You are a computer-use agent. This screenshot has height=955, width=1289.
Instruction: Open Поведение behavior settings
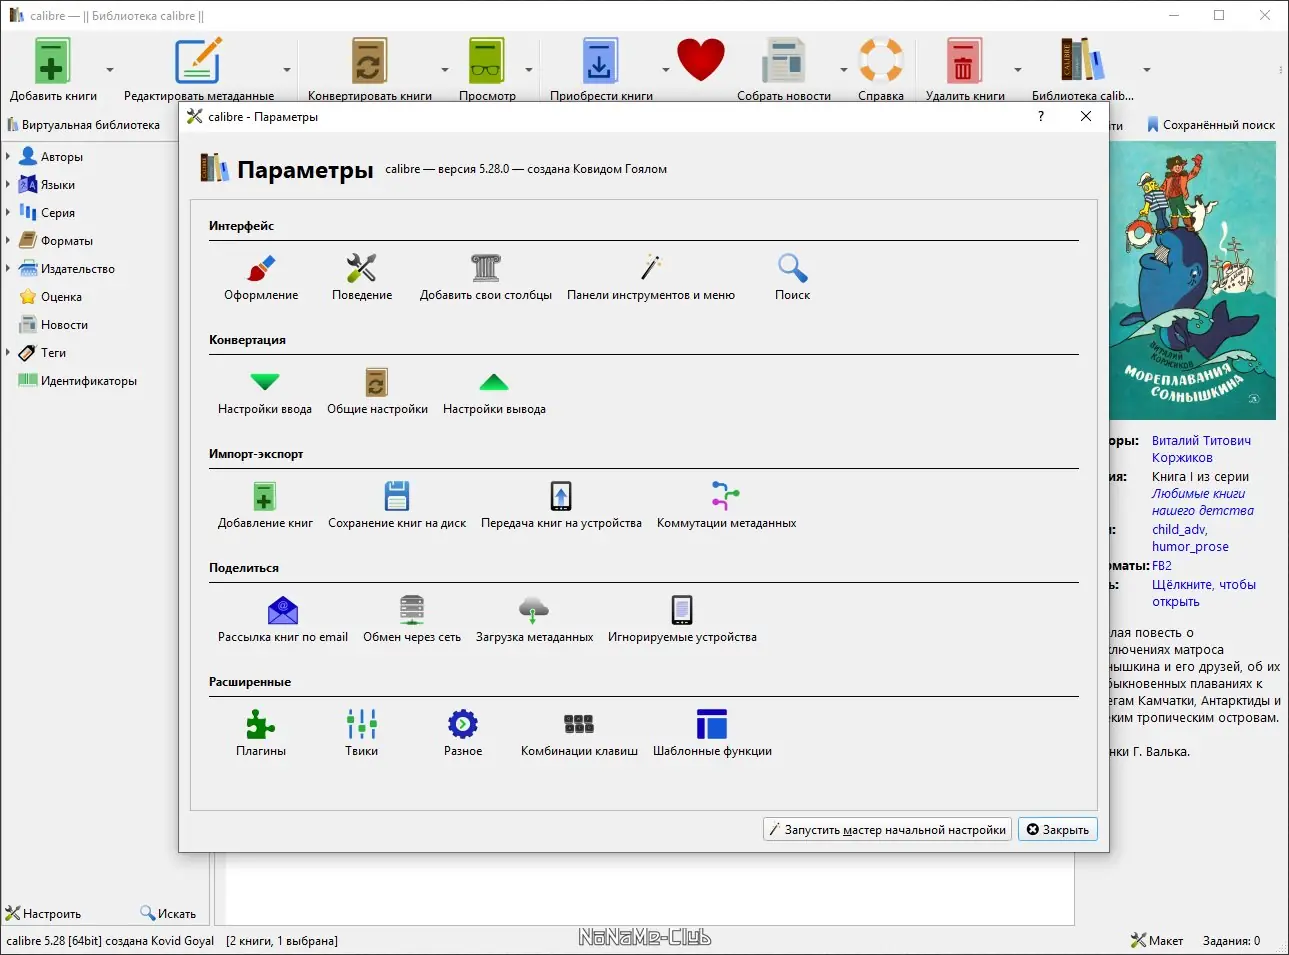coord(361,277)
